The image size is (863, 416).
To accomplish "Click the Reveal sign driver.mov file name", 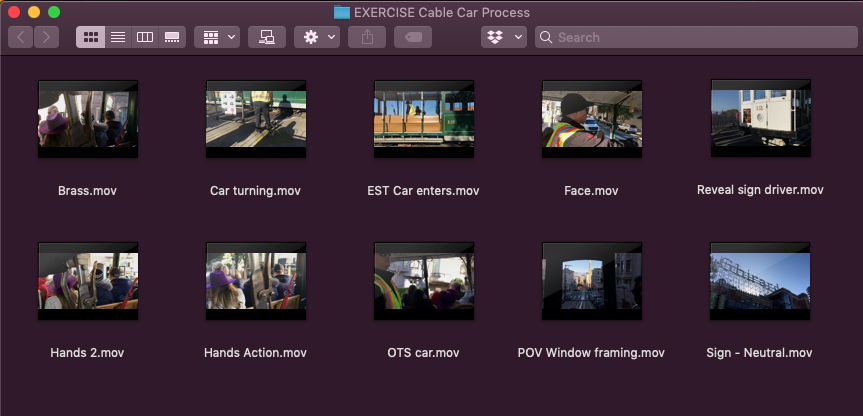I will (x=760, y=190).
